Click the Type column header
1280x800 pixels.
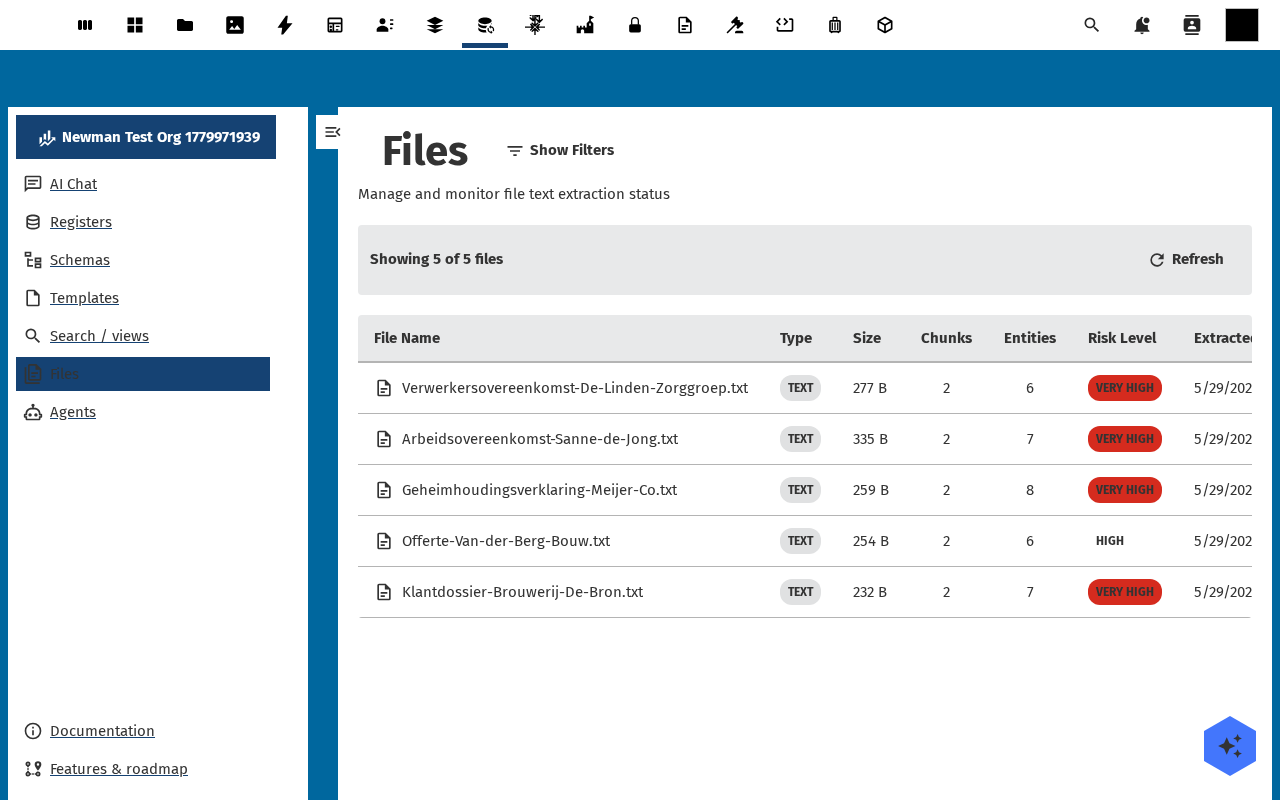(796, 338)
